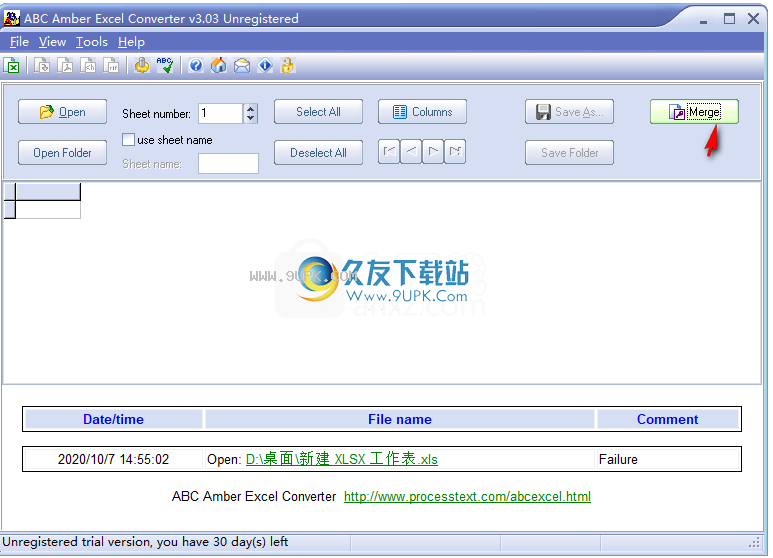
Task: Go to last record navigation button
Action: point(455,151)
